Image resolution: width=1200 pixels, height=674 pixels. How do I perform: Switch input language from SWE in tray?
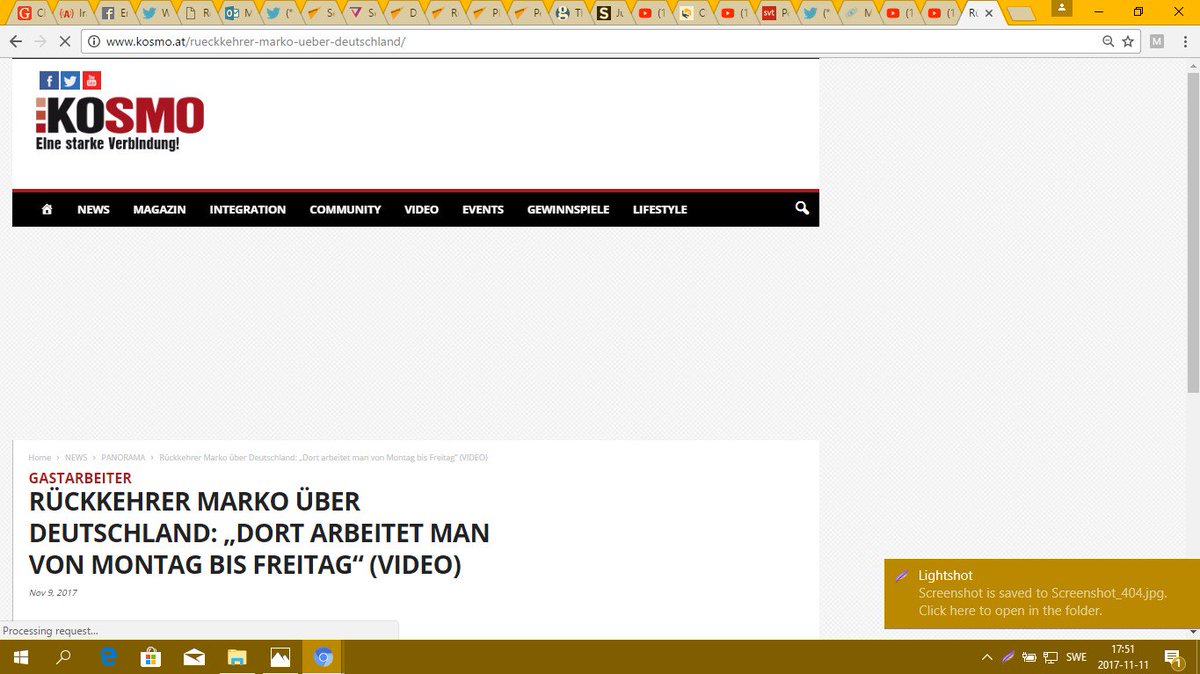[1076, 657]
